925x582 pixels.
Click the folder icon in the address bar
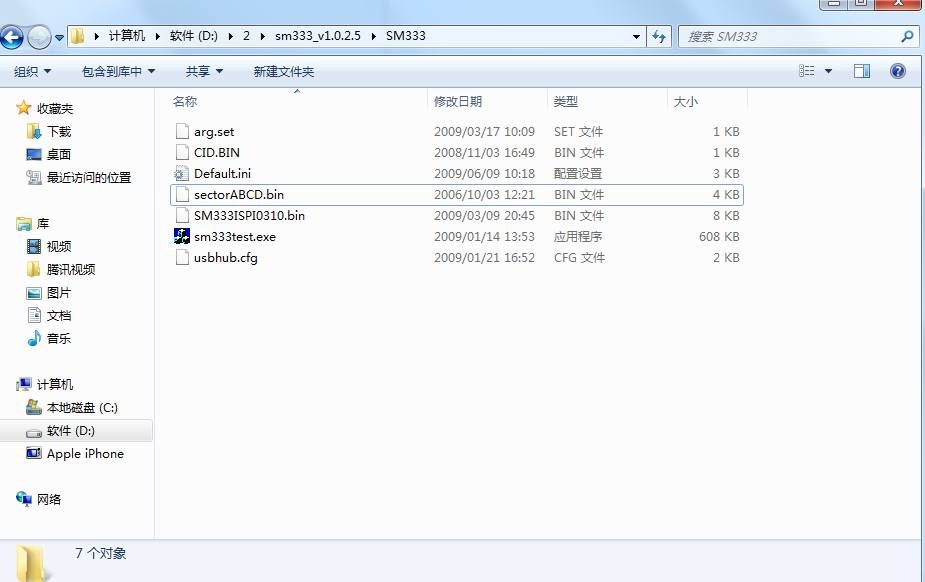(x=77, y=36)
